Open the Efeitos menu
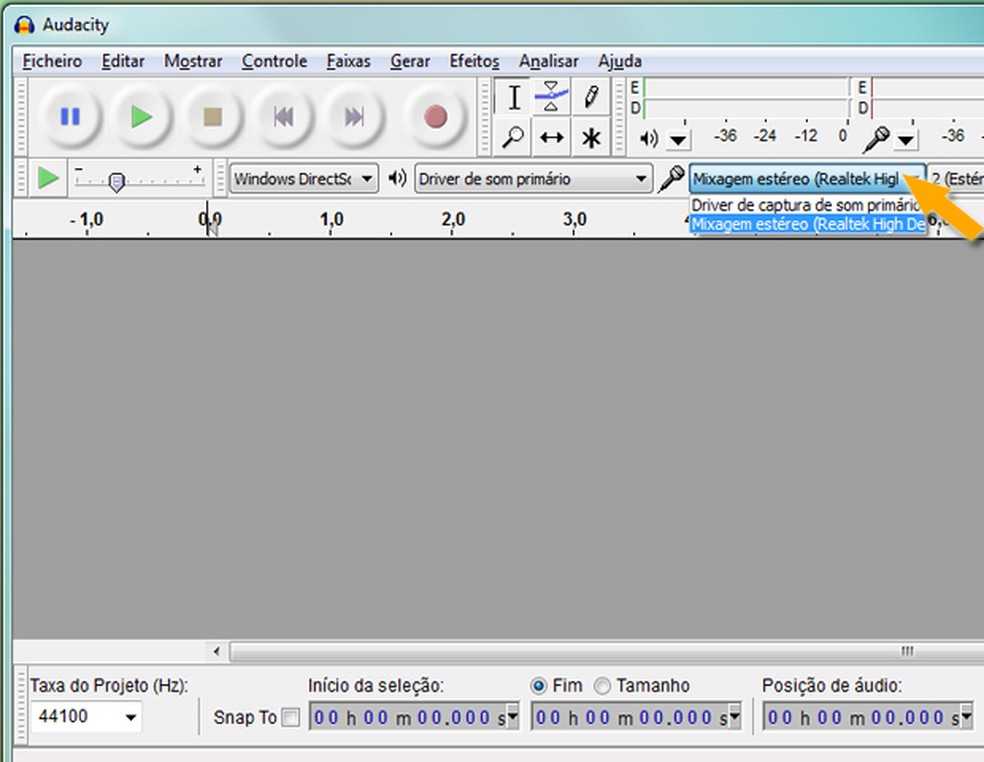Screen dimensions: 984x762 (474, 61)
